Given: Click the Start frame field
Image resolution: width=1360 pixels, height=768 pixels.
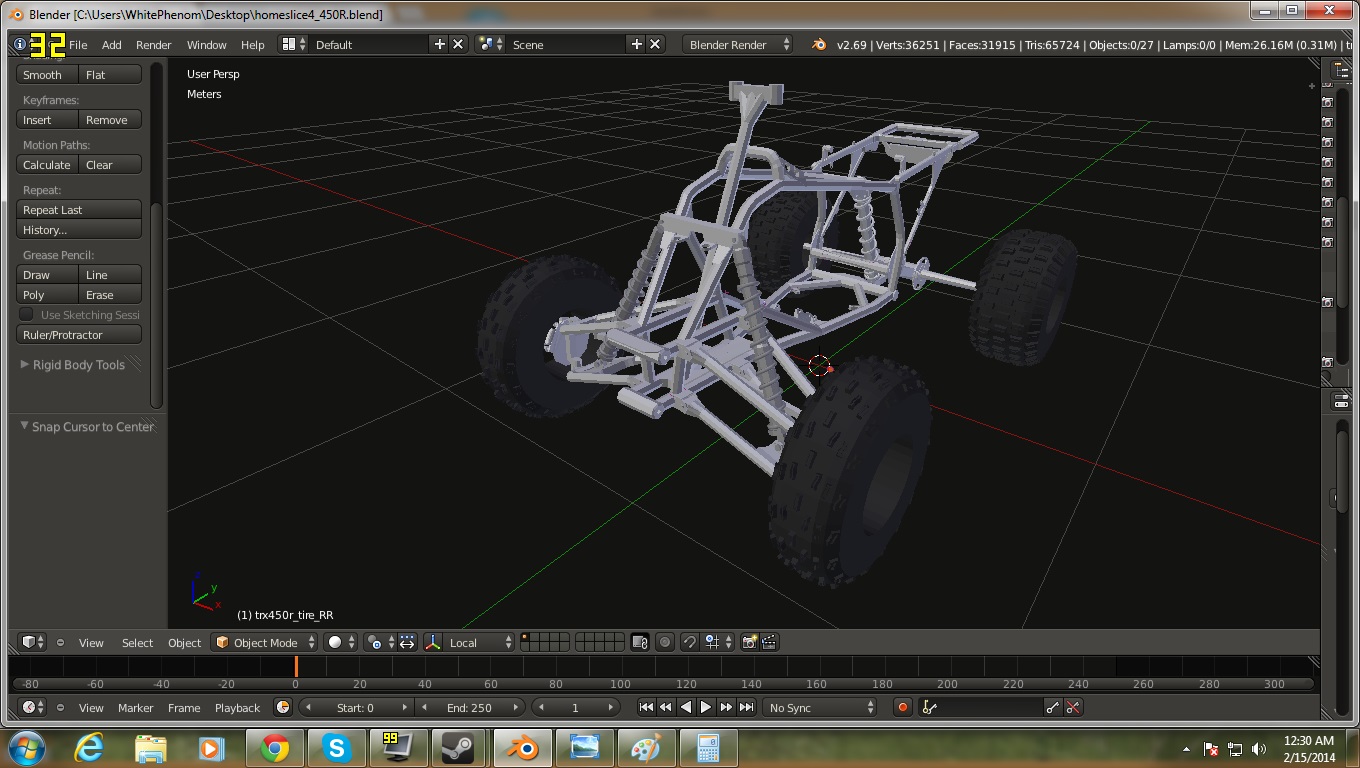Looking at the screenshot, I should tap(356, 707).
